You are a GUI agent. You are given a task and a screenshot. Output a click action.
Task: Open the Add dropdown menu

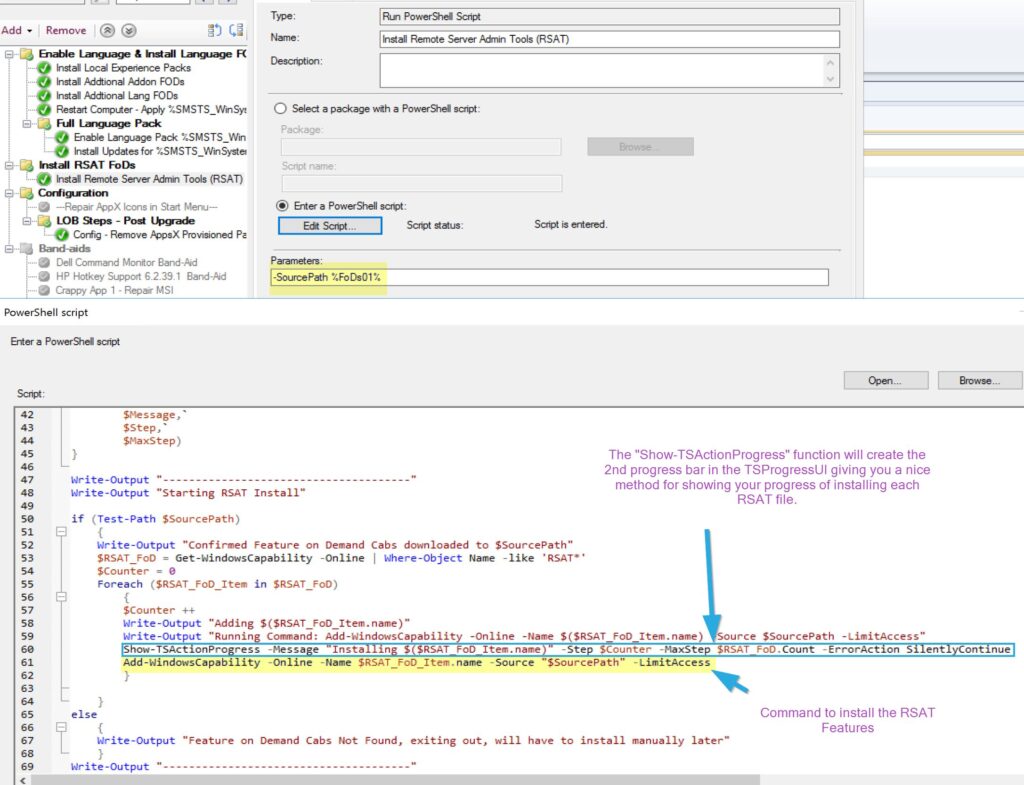pyautogui.click(x=18, y=31)
